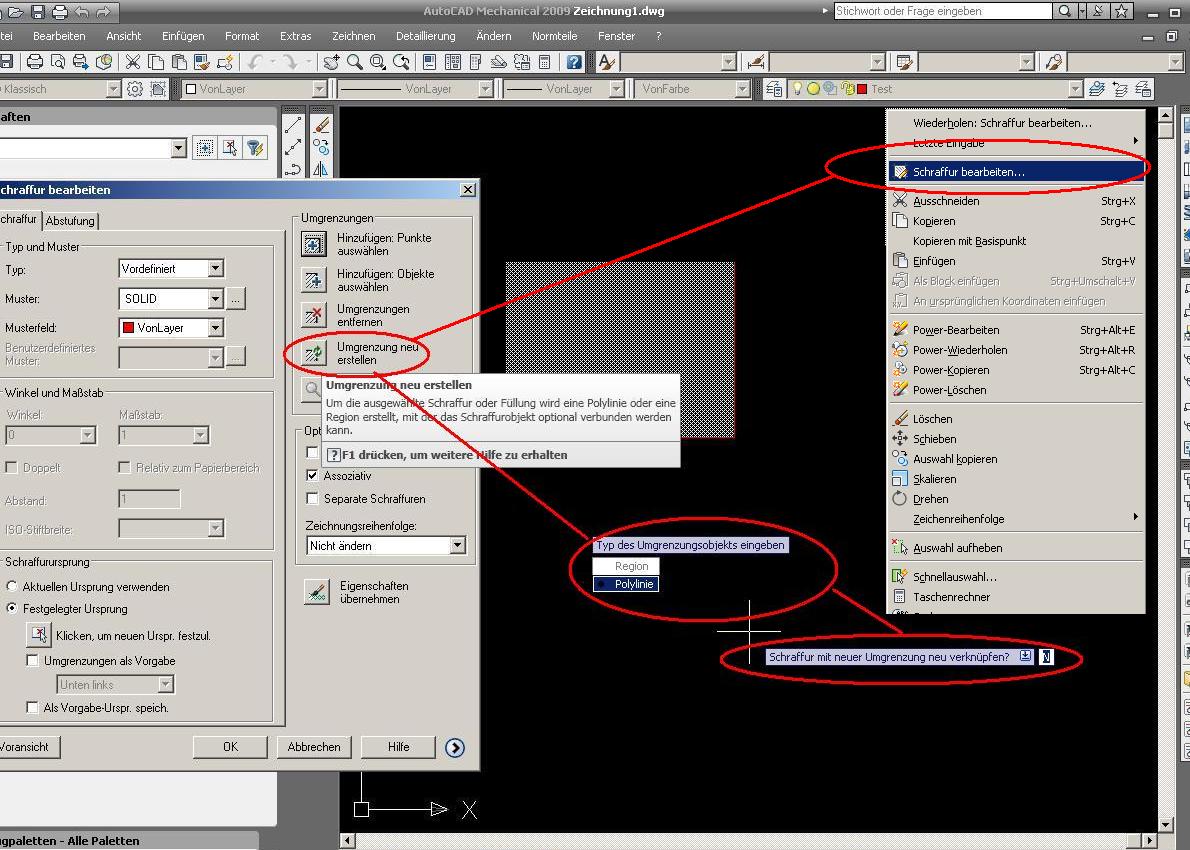The width and height of the screenshot is (1190, 850).
Task: Enable 'Als Vorgabe-Urspr. speich.' checkbox
Action: point(32,707)
